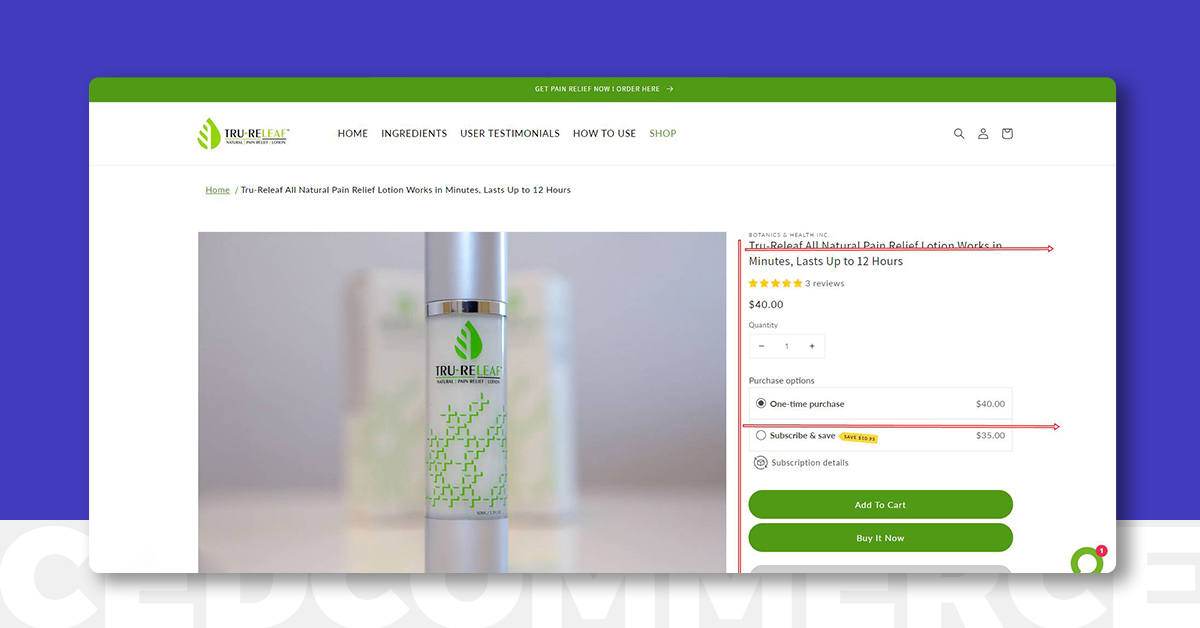Open the shopping cart icon
Screen dimensions: 1200x628
pyautogui.click(x=1007, y=133)
